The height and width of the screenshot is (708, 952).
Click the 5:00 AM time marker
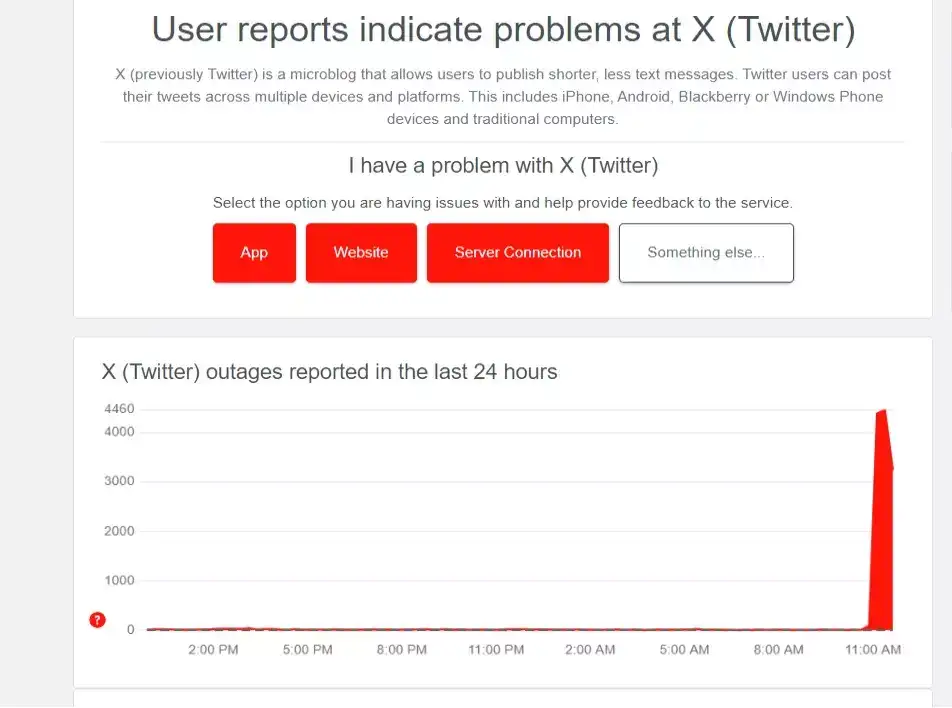[x=684, y=650]
